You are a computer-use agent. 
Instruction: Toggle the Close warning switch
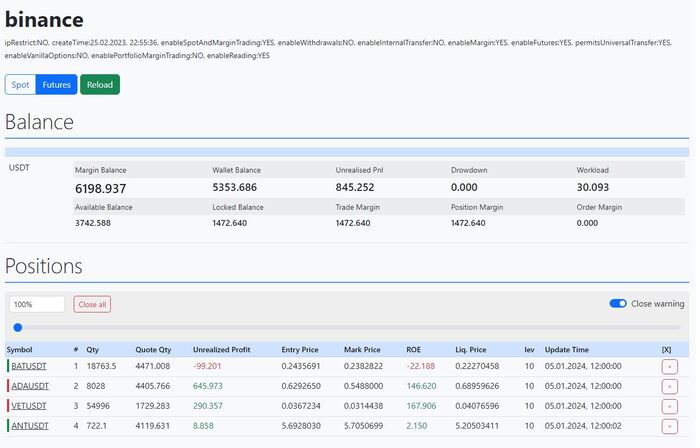tap(618, 304)
